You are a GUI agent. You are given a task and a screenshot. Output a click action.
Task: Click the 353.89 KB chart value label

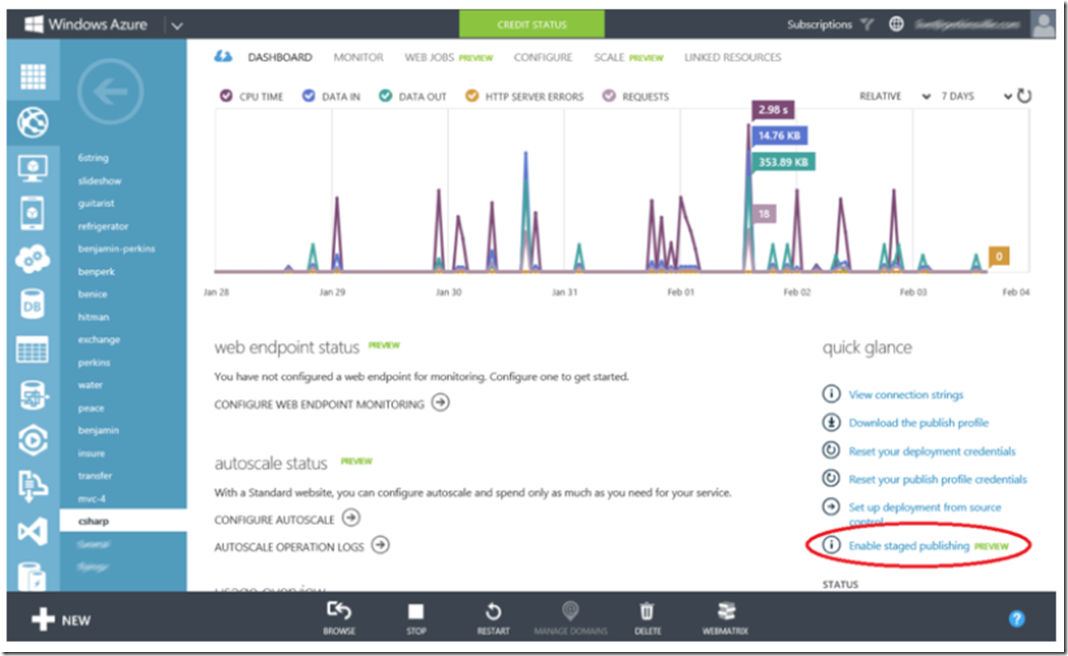783,162
